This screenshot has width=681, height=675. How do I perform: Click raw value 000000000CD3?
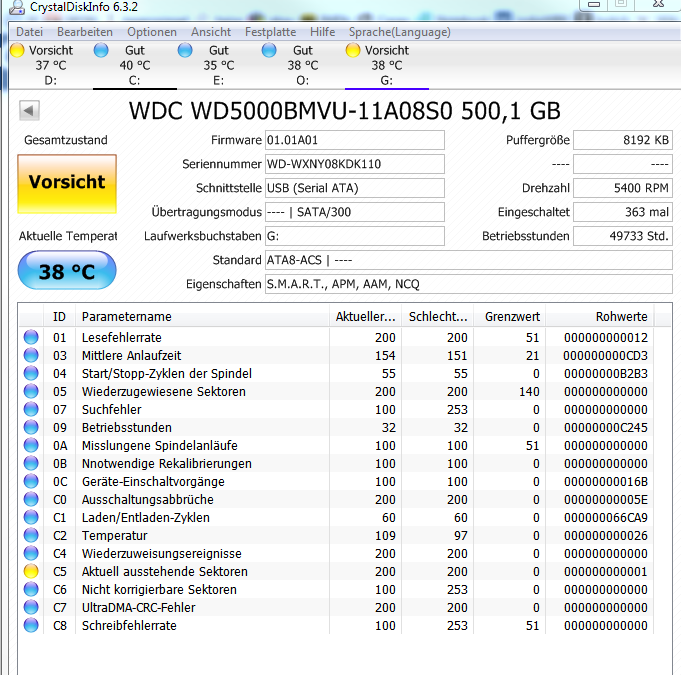coord(605,356)
